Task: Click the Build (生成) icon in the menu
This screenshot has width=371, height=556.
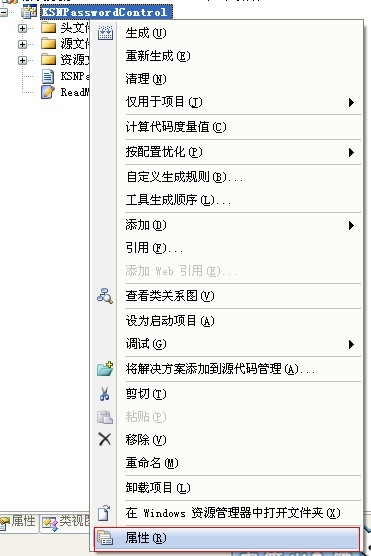Action: (x=105, y=33)
